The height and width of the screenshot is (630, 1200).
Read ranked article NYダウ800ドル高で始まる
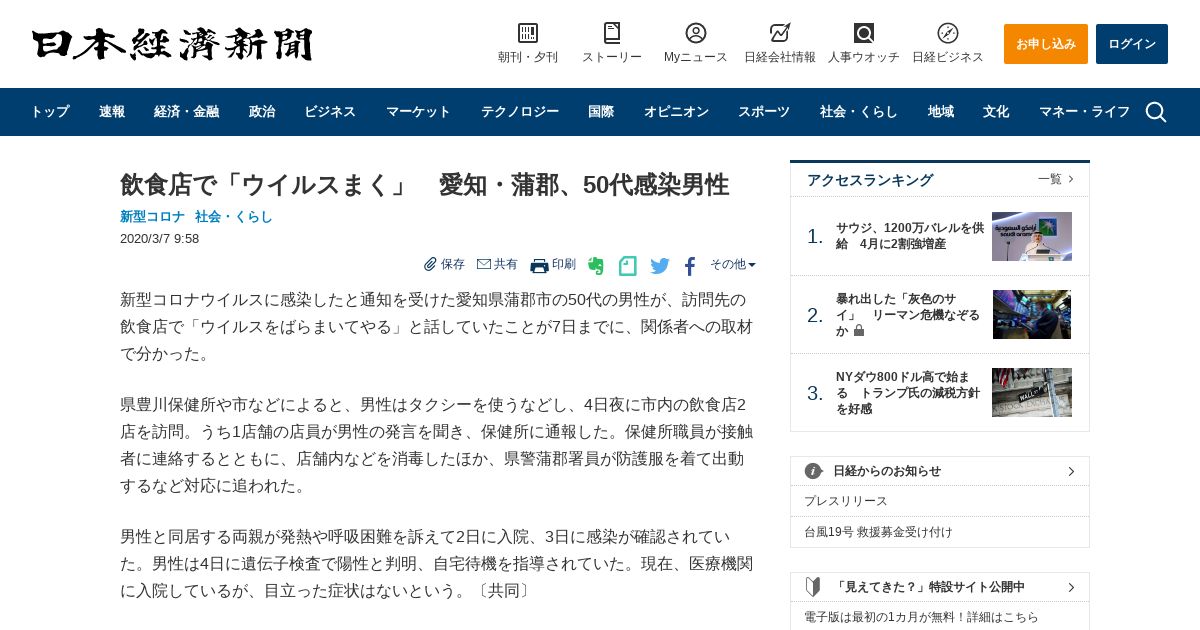pyautogui.click(x=909, y=393)
